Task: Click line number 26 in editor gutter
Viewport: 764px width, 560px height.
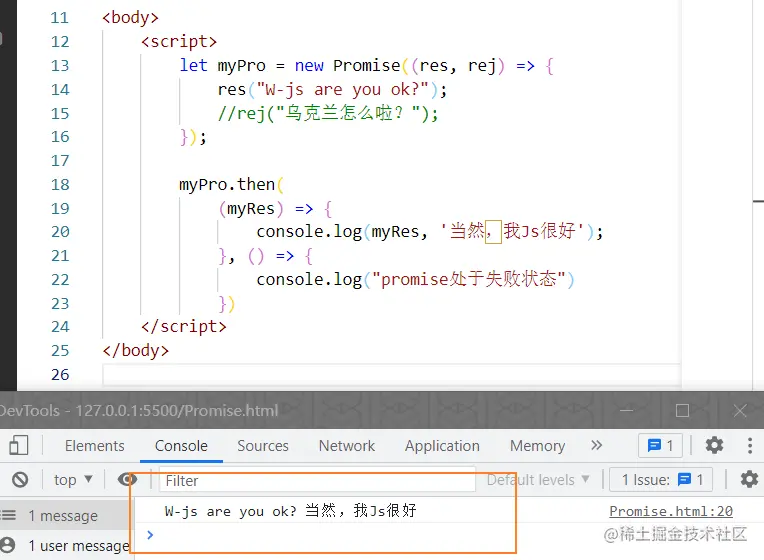Action: tap(60, 375)
